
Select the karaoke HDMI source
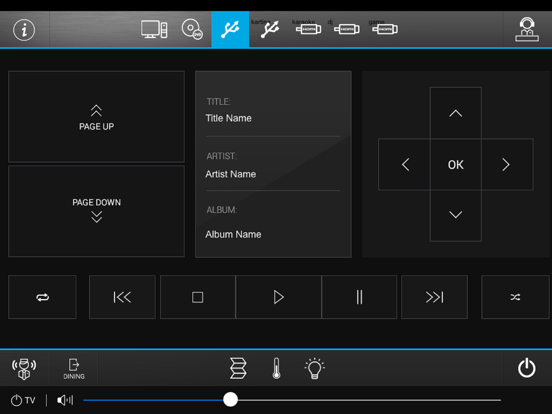tap(308, 29)
